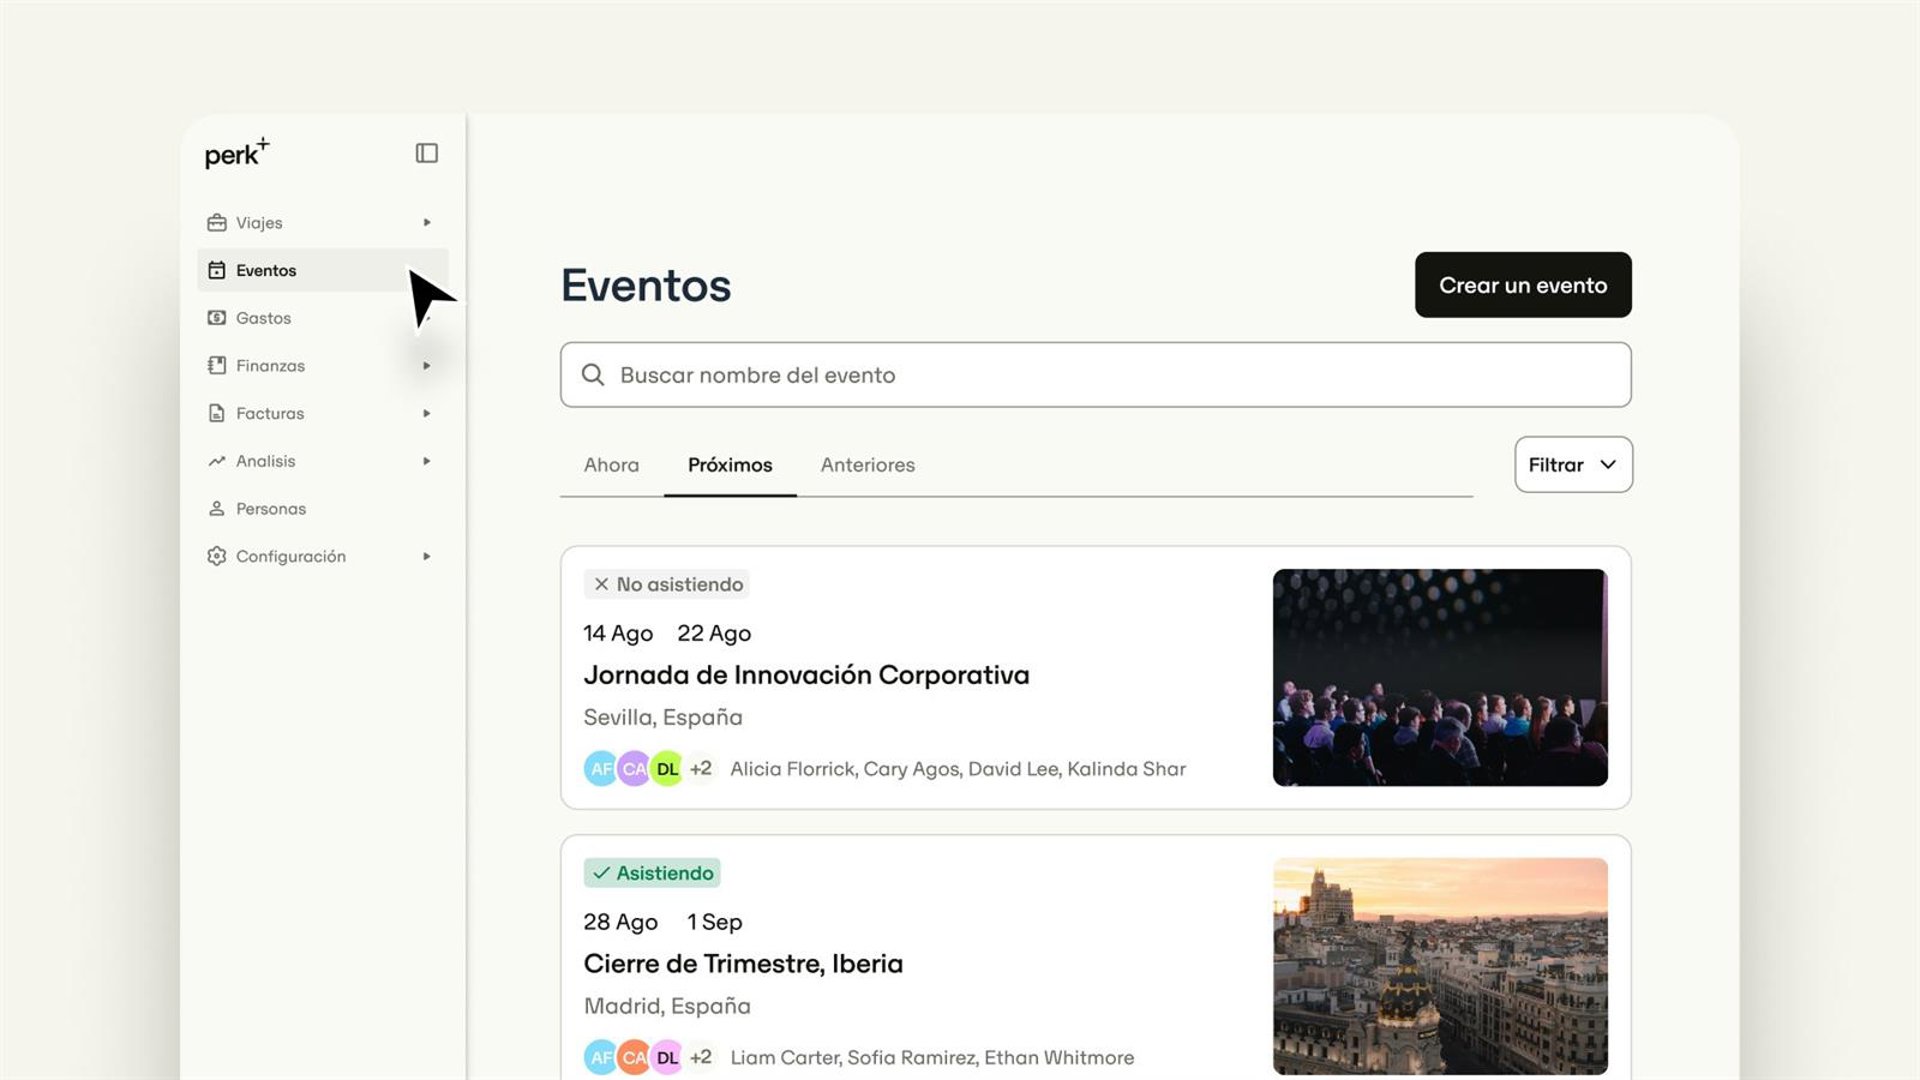The width and height of the screenshot is (1920, 1080).
Task: Expand the Viajes submenu arrow
Action: 427,222
